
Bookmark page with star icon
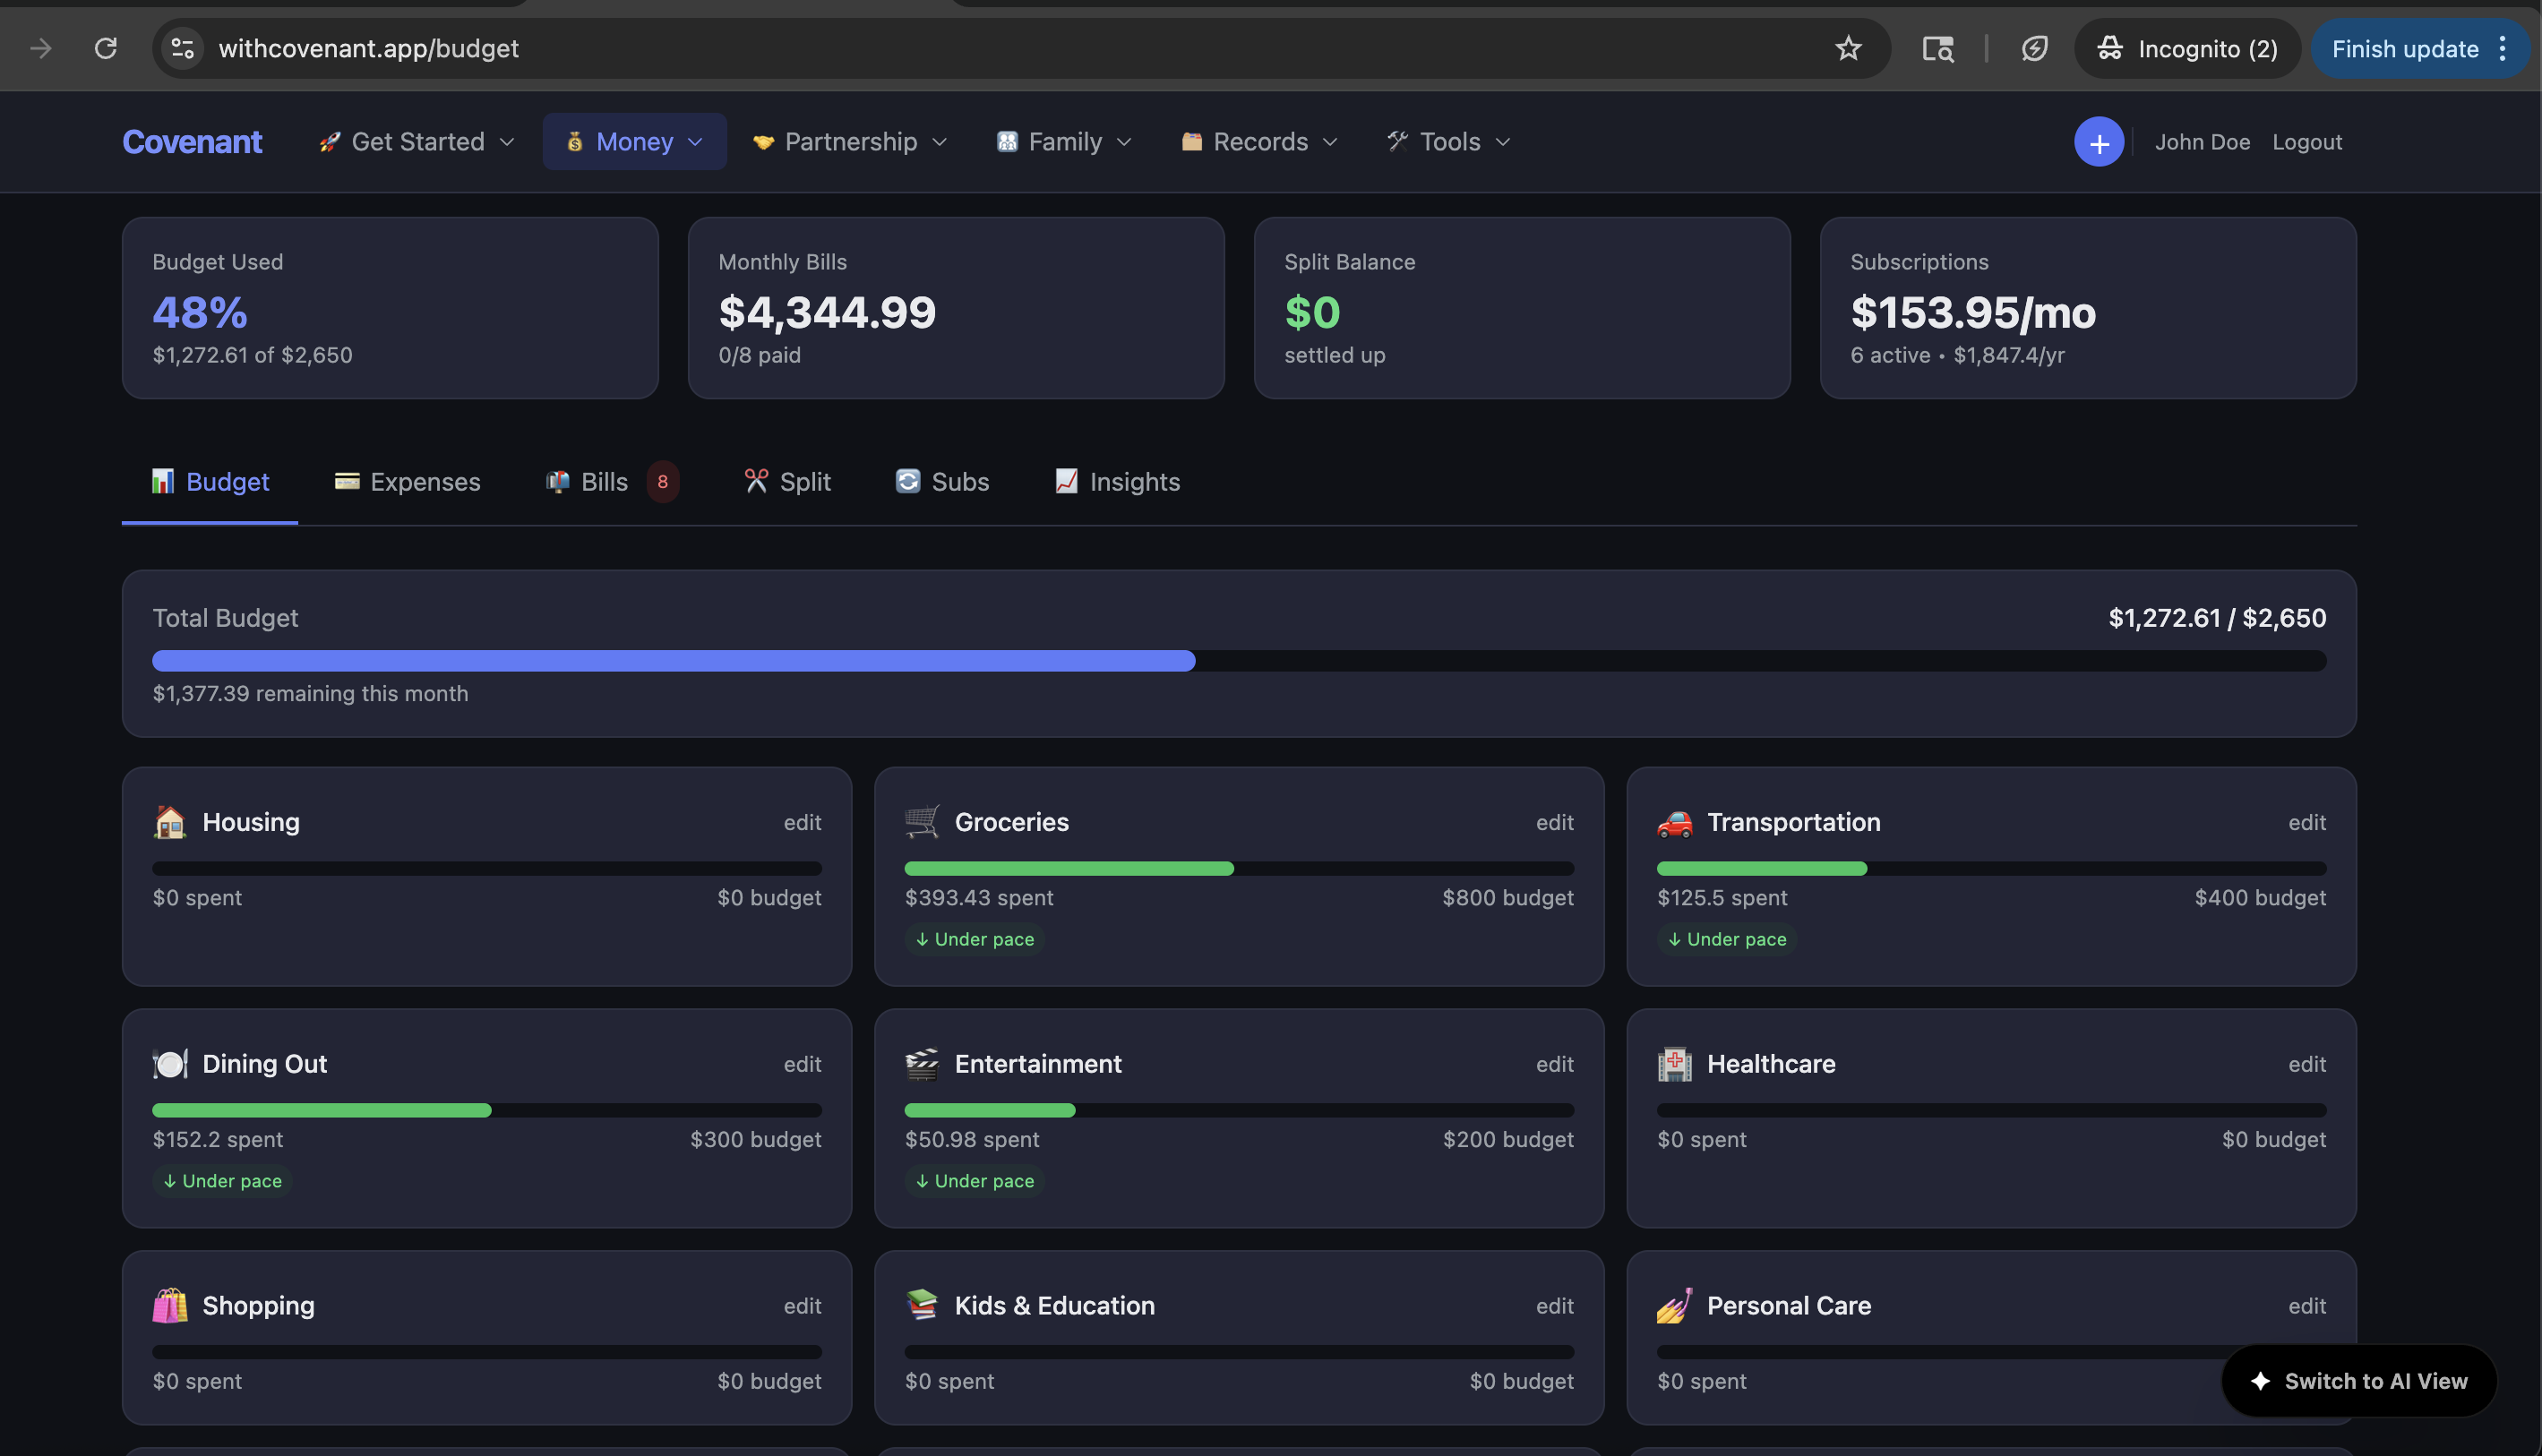(1847, 48)
